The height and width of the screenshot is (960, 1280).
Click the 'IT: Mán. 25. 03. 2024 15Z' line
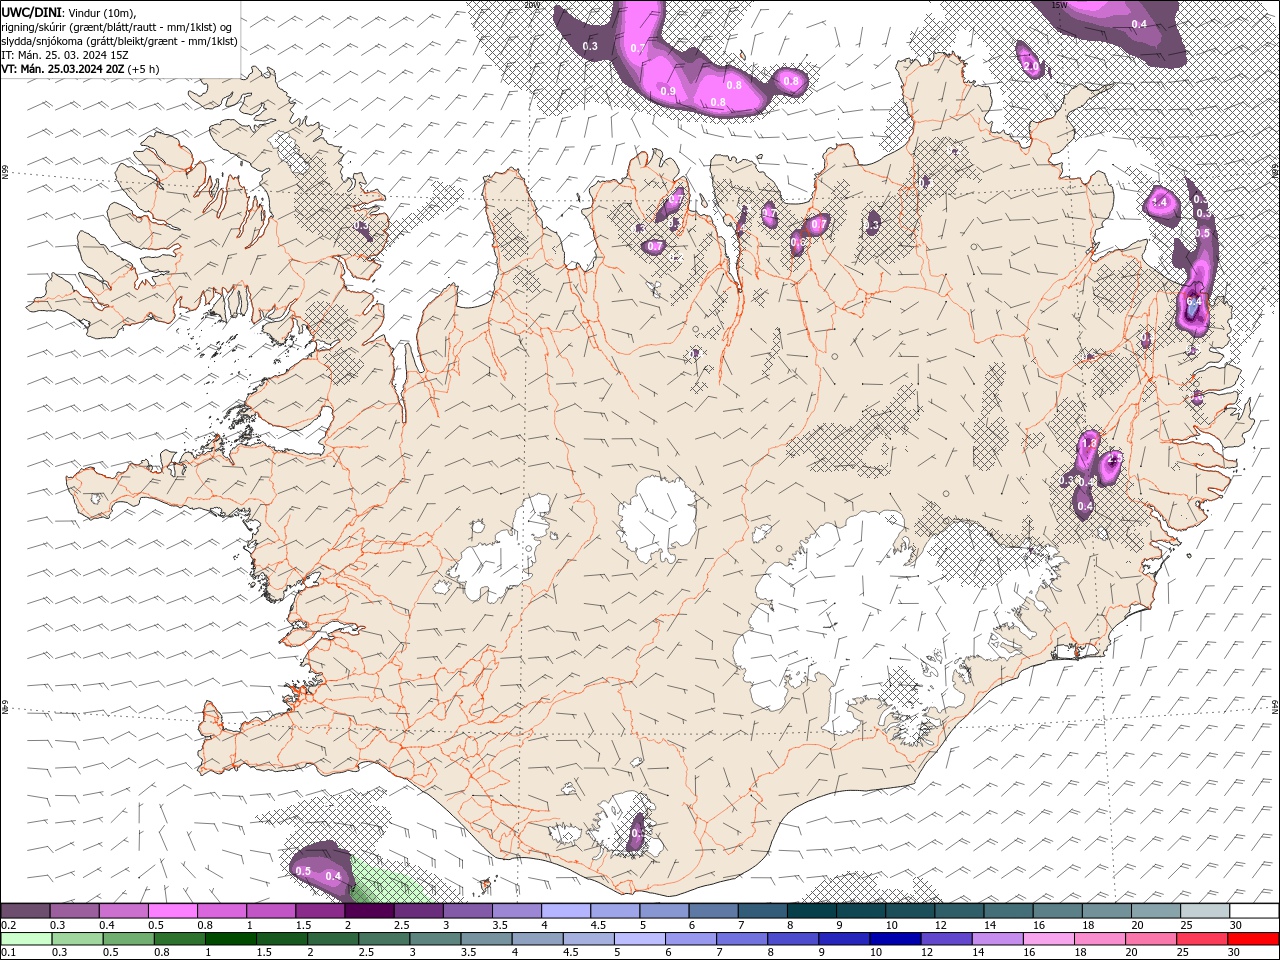tap(66, 55)
